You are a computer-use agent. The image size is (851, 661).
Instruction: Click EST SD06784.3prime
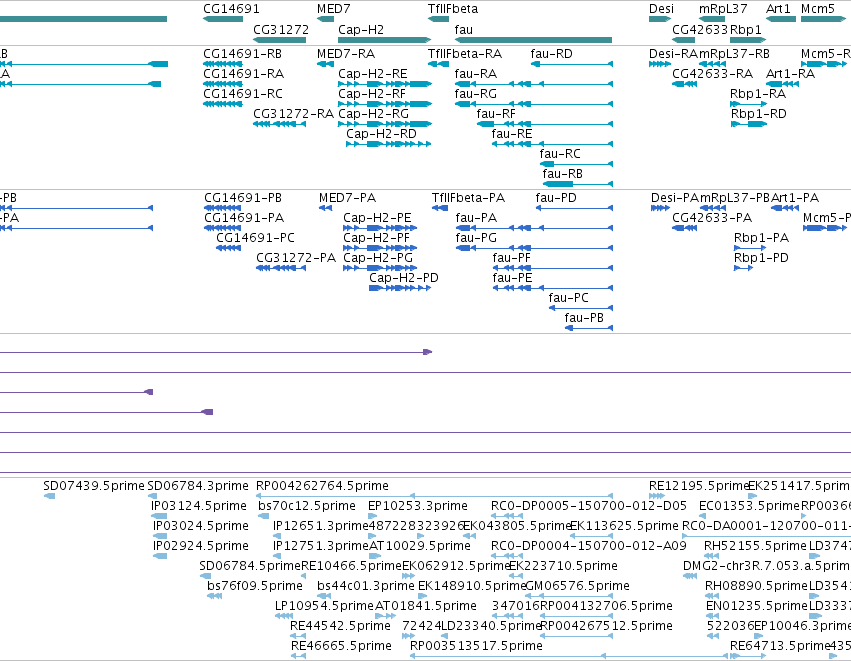[198, 486]
